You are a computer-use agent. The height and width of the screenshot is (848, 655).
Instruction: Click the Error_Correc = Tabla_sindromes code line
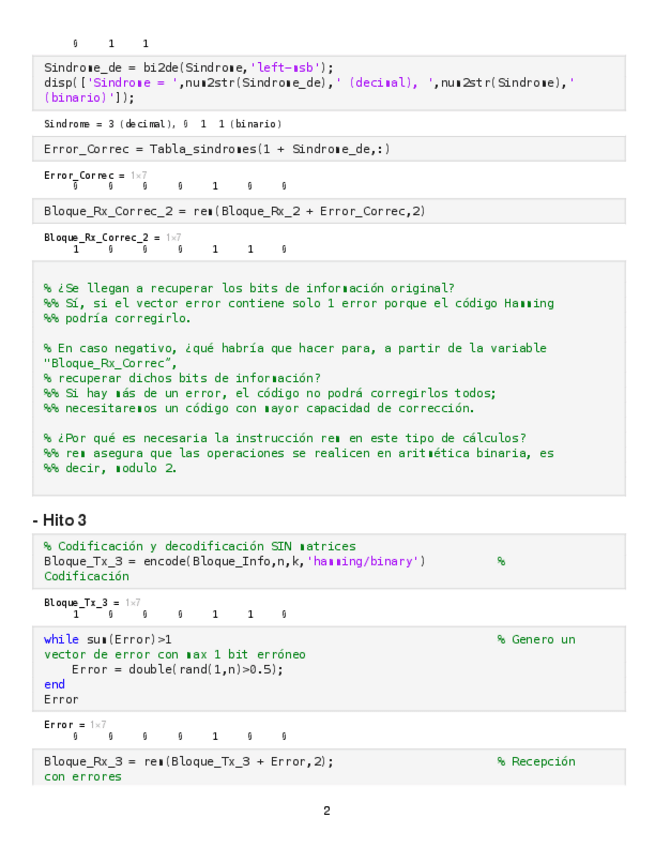[216, 149]
